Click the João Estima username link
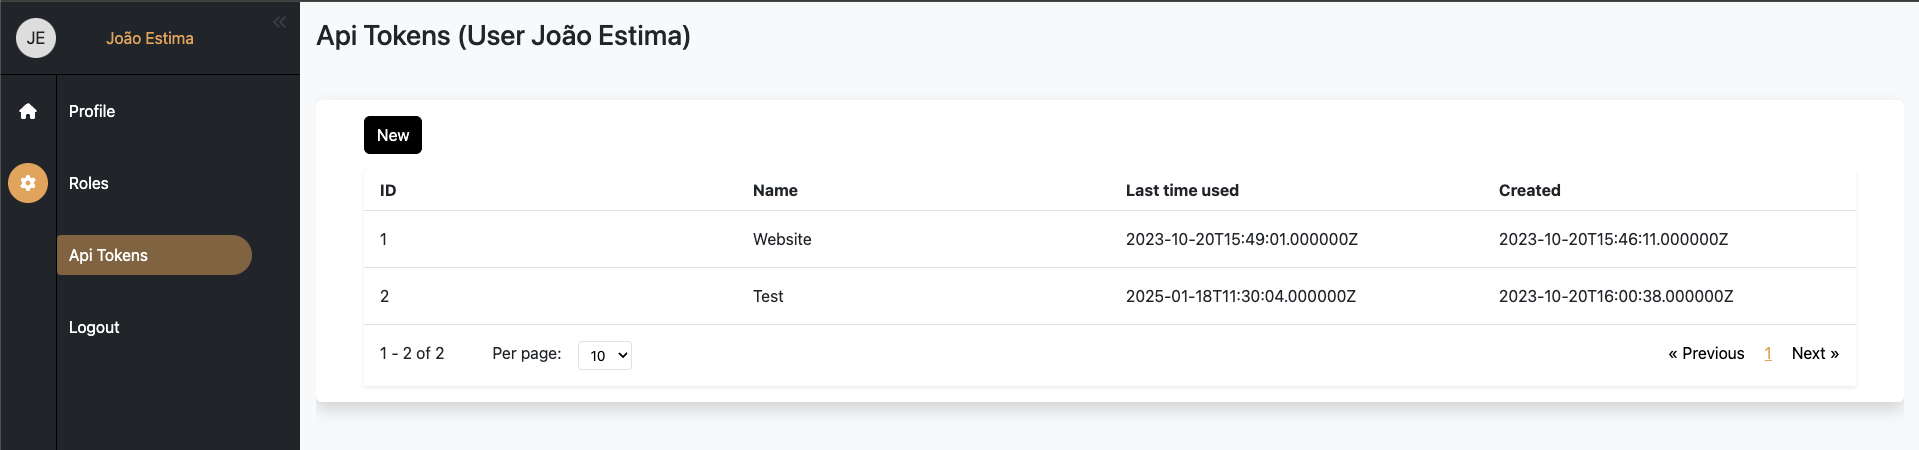1919x450 pixels. (x=150, y=38)
